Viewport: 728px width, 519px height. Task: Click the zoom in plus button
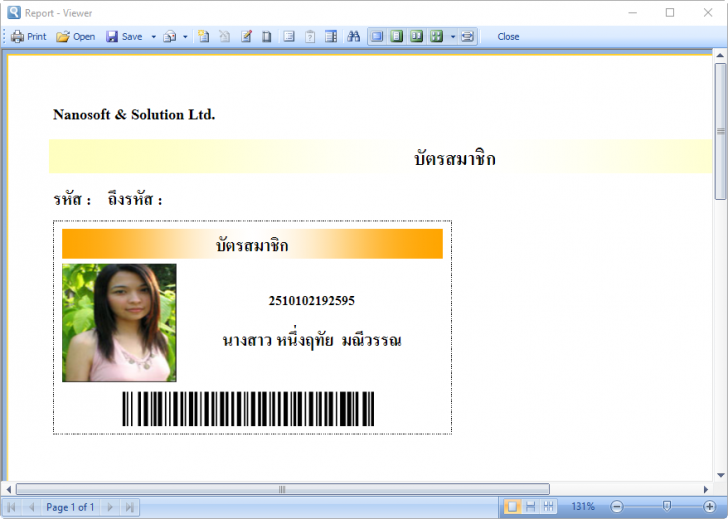[x=709, y=506]
